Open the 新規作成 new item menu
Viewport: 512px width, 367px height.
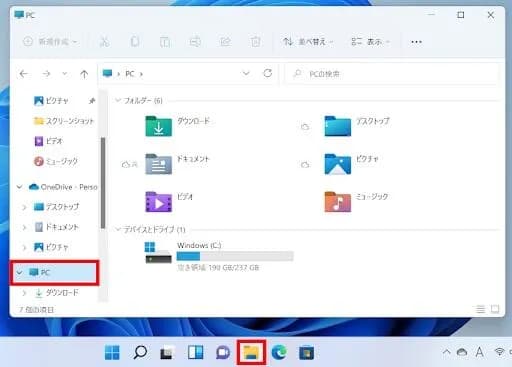pos(50,42)
